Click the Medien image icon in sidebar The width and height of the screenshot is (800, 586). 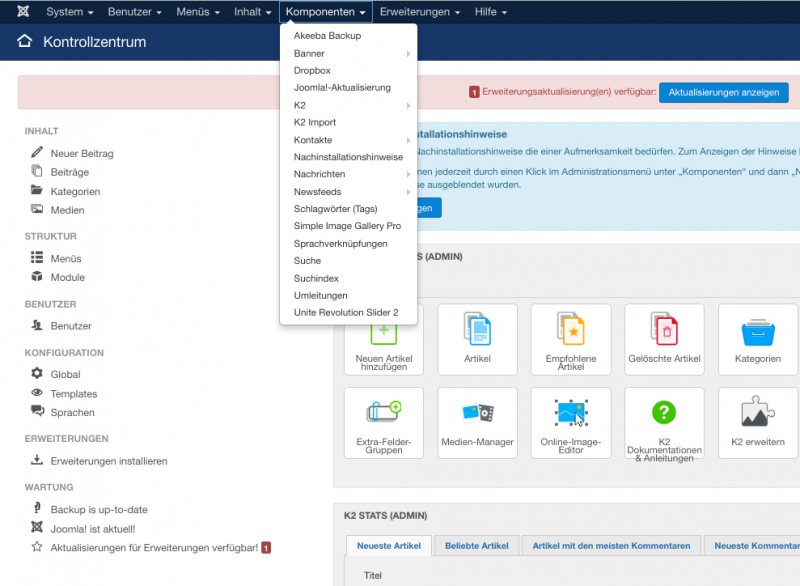[37, 209]
